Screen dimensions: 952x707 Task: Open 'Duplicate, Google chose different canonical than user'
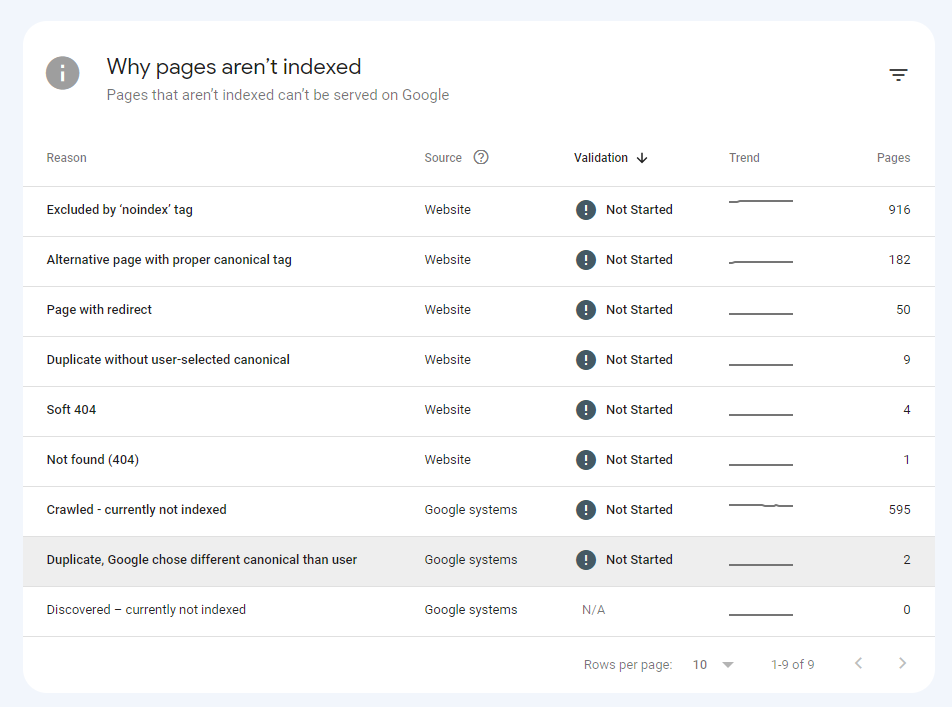pos(202,559)
